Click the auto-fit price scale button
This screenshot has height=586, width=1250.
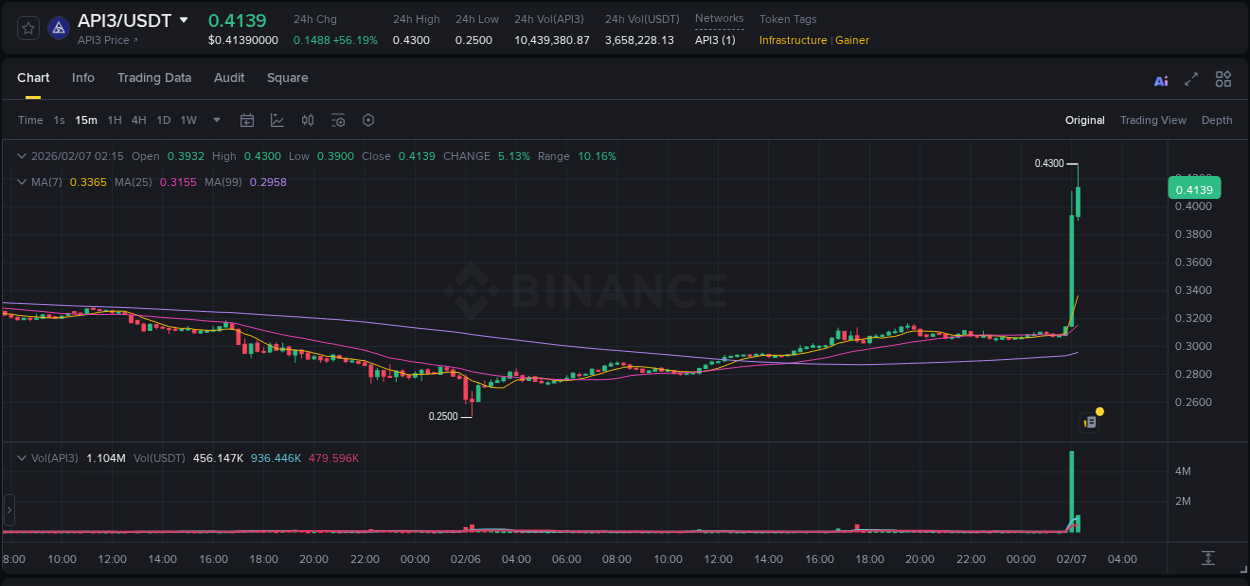point(1208,557)
